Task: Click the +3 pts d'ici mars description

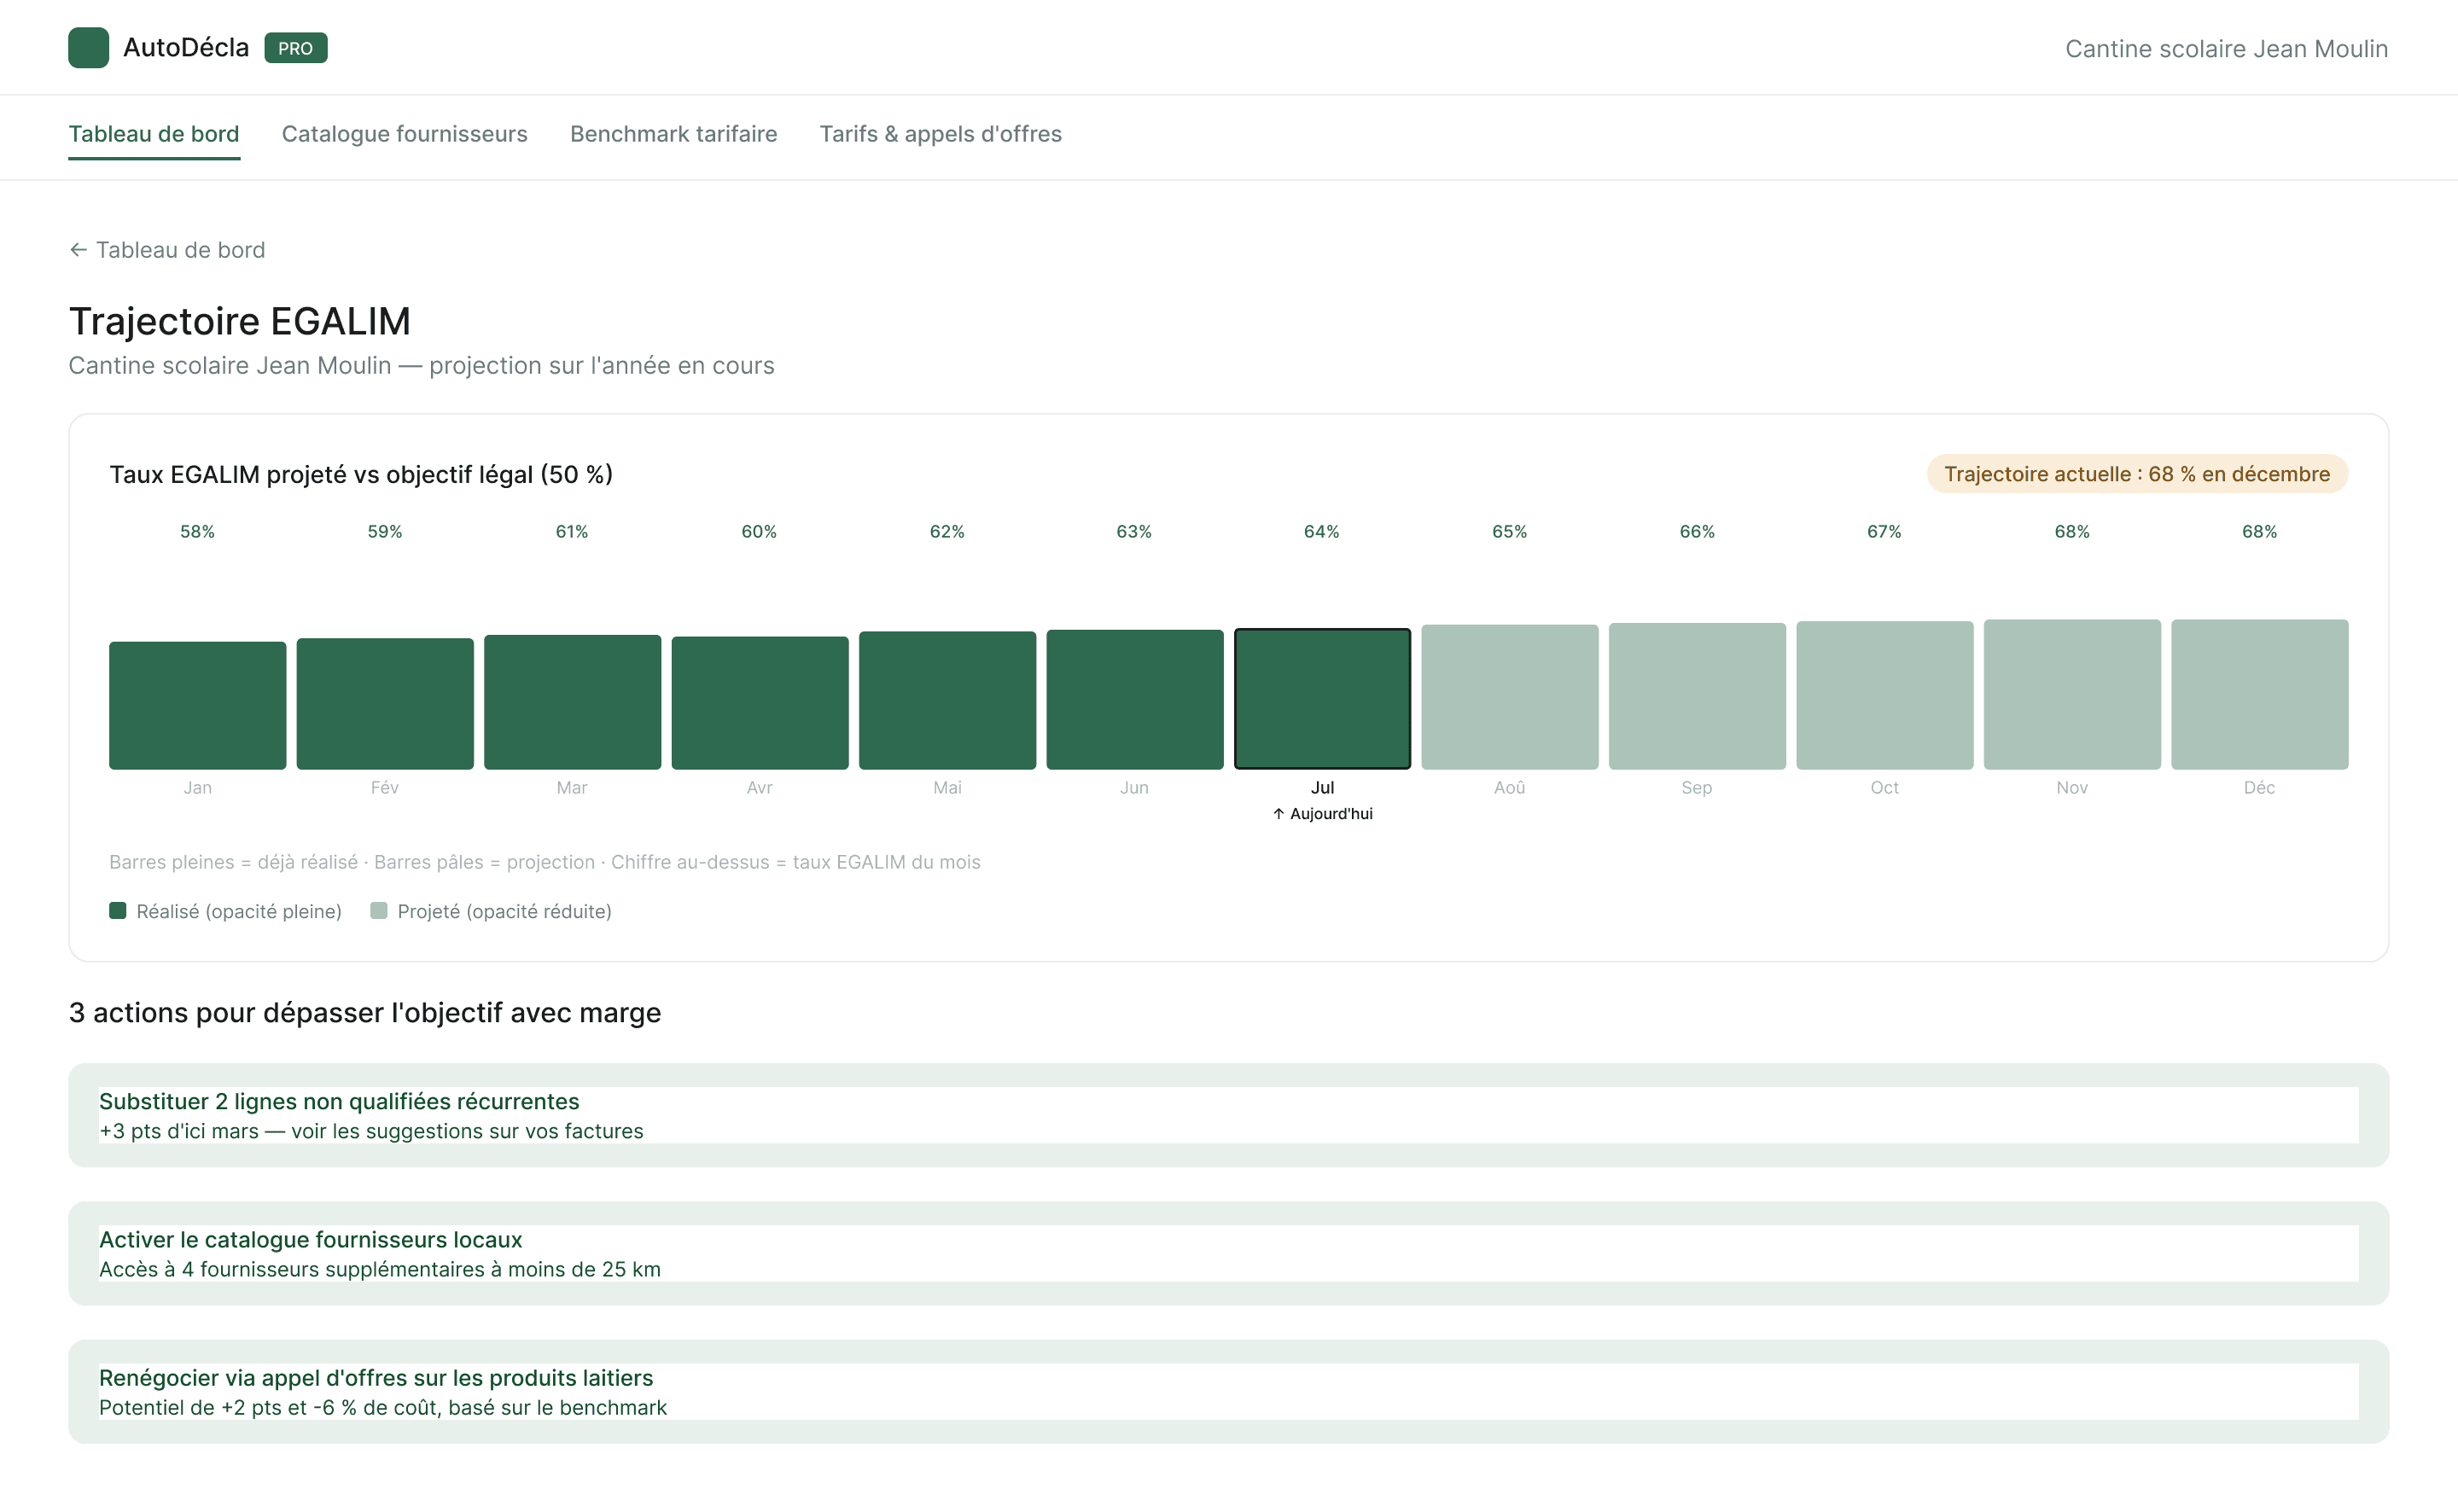Action: pos(371,1131)
